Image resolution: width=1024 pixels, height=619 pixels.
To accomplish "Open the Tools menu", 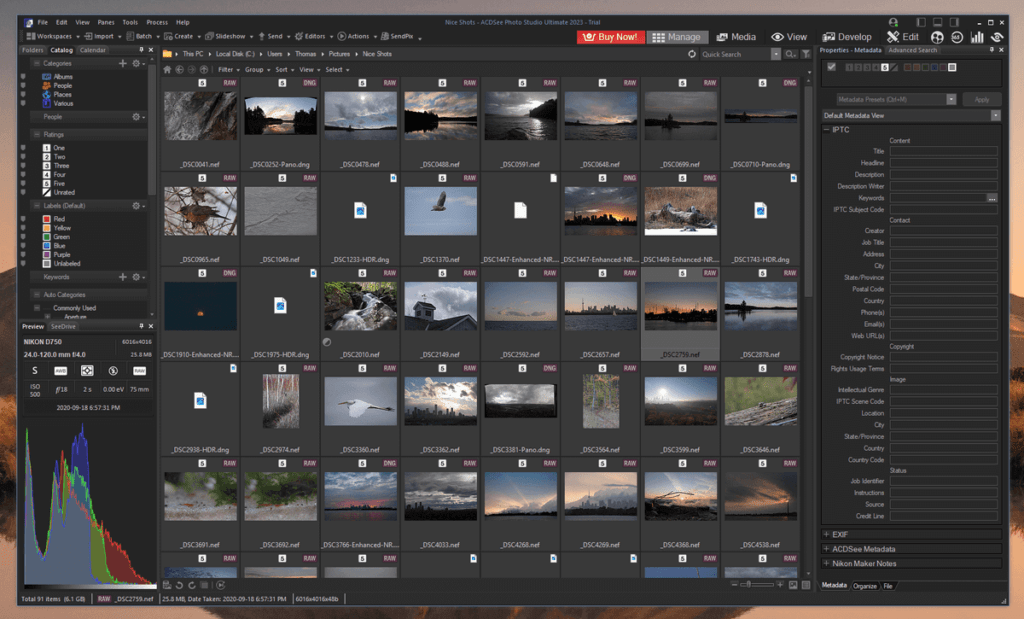I will tap(131, 21).
